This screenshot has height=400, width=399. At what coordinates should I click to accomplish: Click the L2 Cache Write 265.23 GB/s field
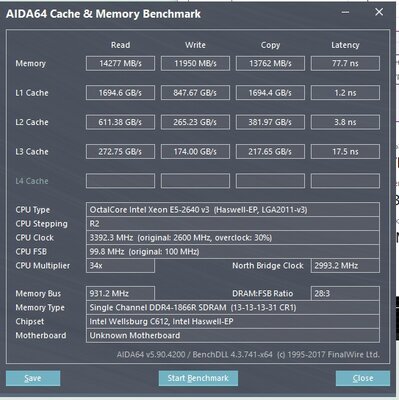tap(195, 122)
